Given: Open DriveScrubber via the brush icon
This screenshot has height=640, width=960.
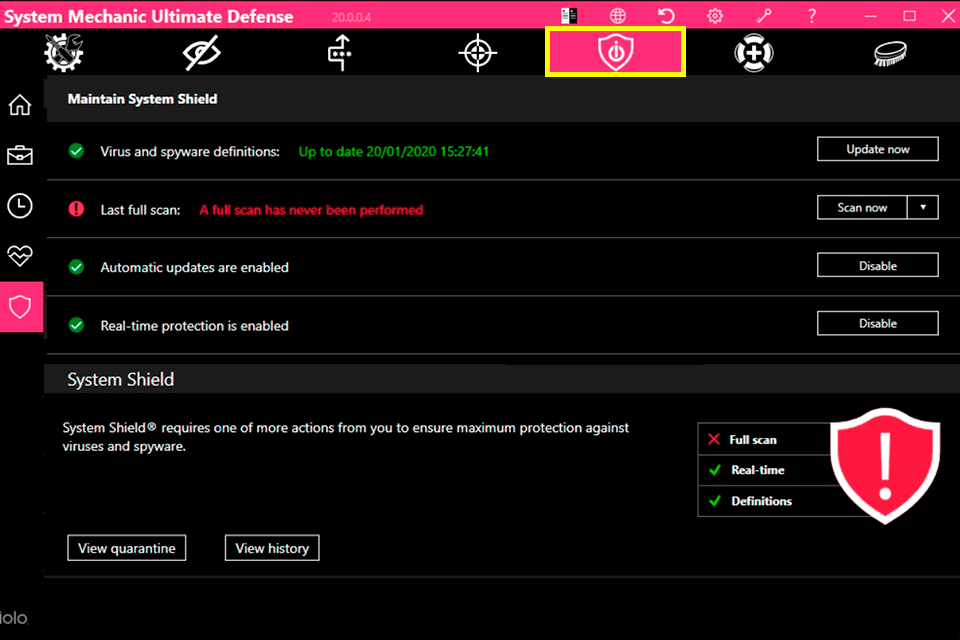Looking at the screenshot, I should (891, 52).
